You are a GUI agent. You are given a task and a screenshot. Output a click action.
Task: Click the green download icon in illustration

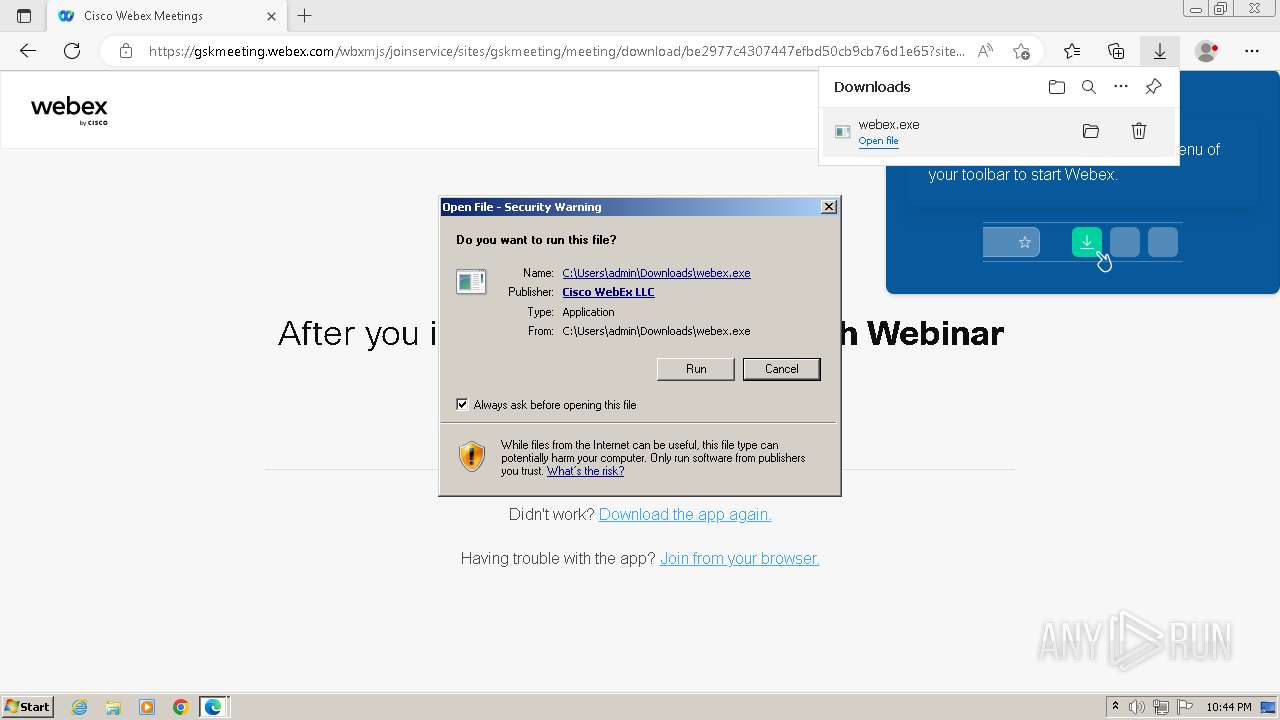tap(1087, 242)
